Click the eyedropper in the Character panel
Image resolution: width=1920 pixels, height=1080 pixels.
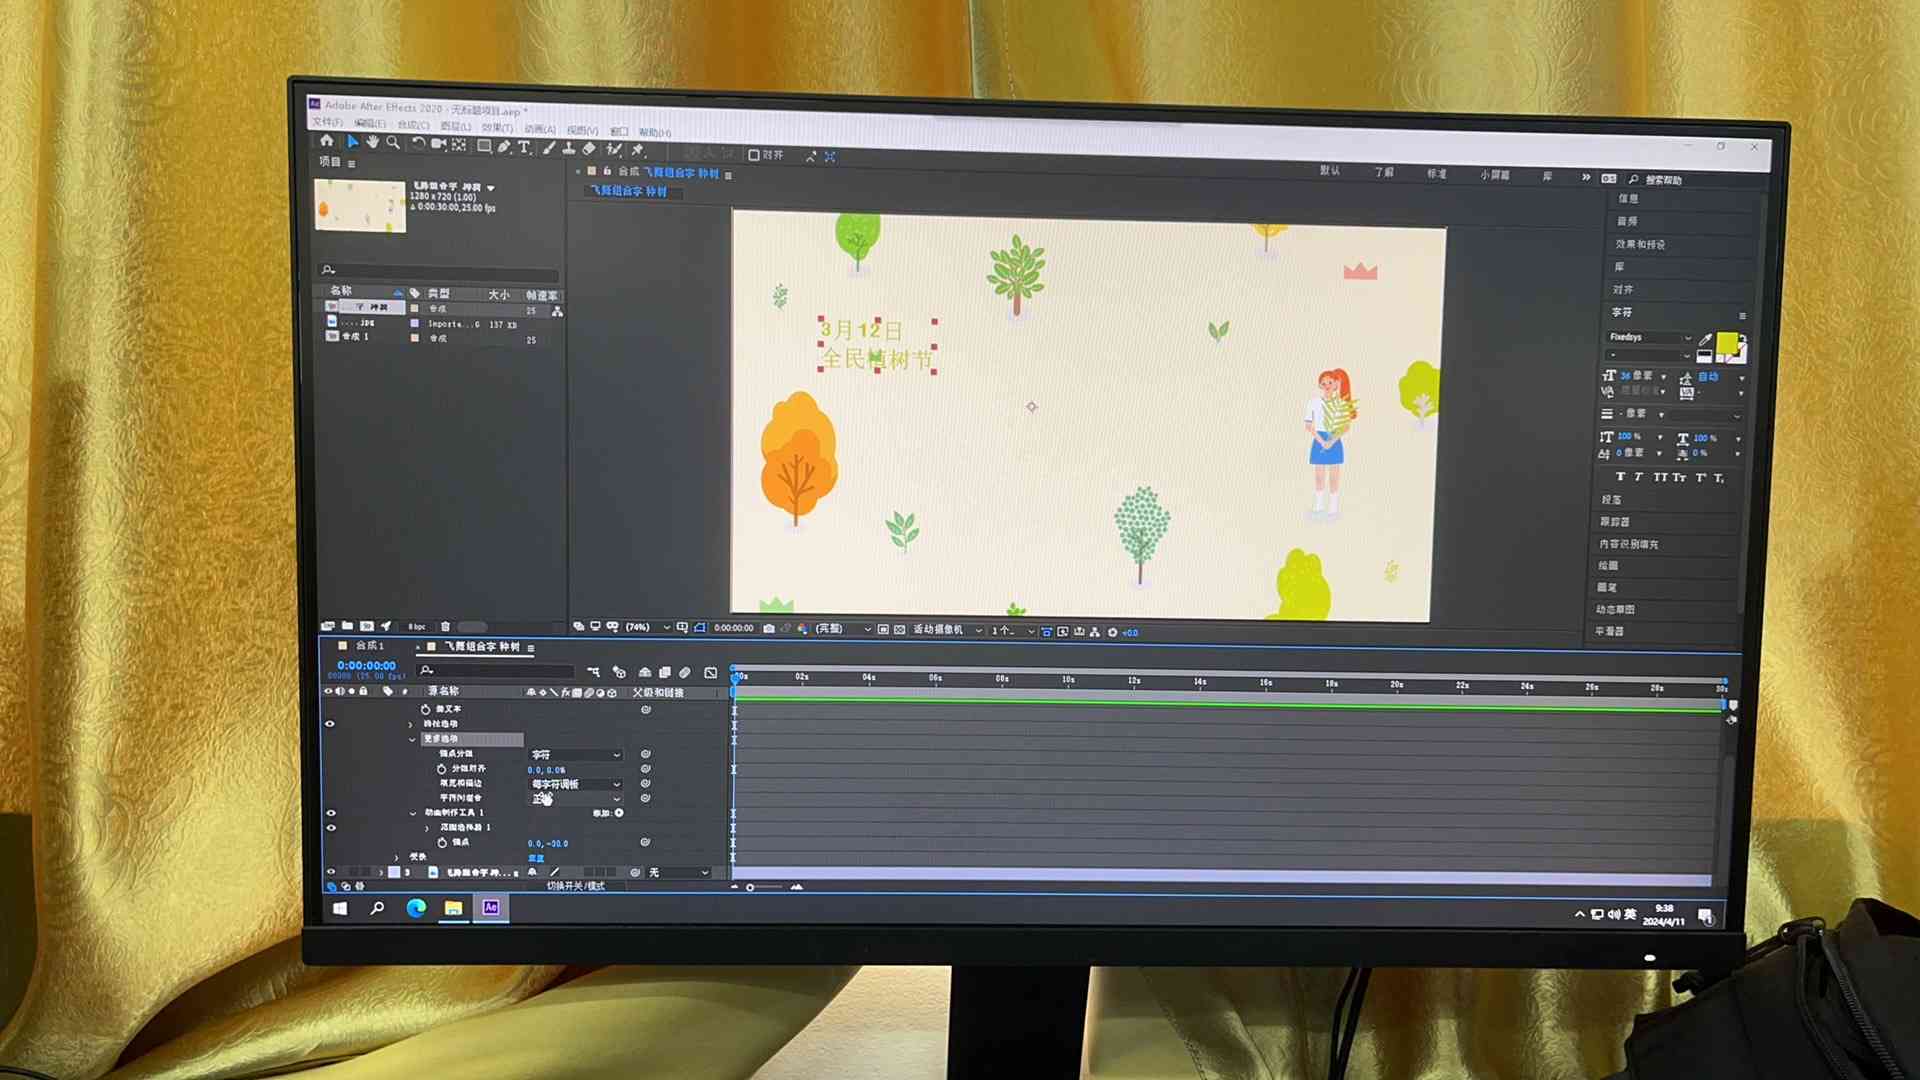(1706, 340)
